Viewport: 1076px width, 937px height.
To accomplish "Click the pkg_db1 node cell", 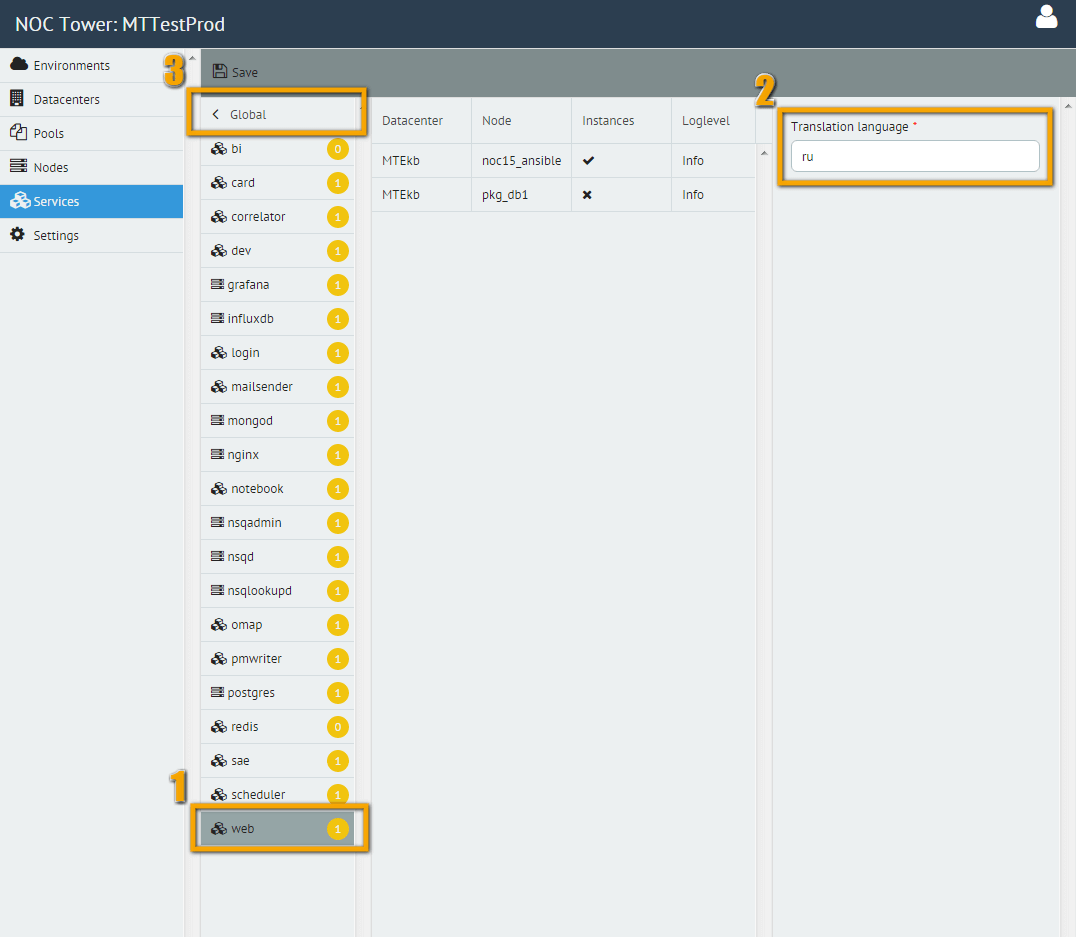I will [522, 195].
